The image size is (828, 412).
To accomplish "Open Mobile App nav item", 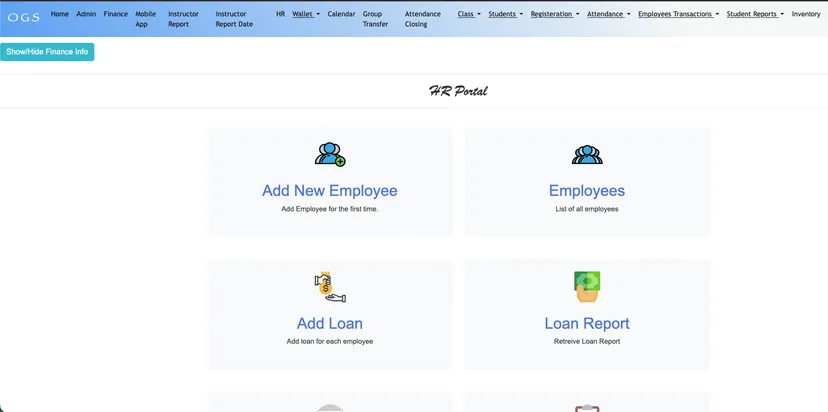I will coord(146,19).
